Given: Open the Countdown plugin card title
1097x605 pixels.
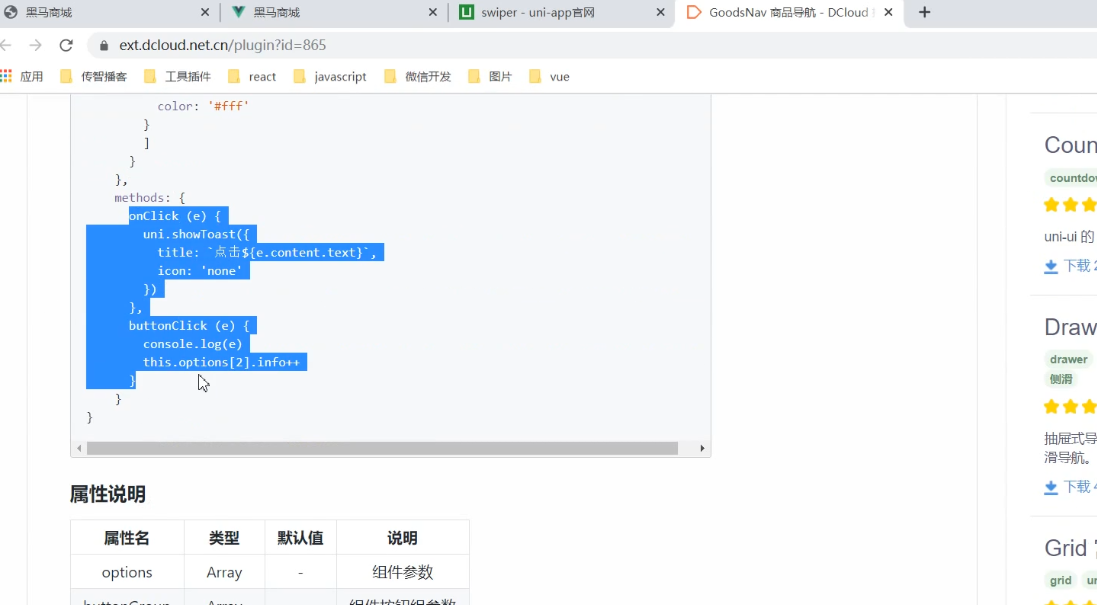Looking at the screenshot, I should coord(1070,145).
